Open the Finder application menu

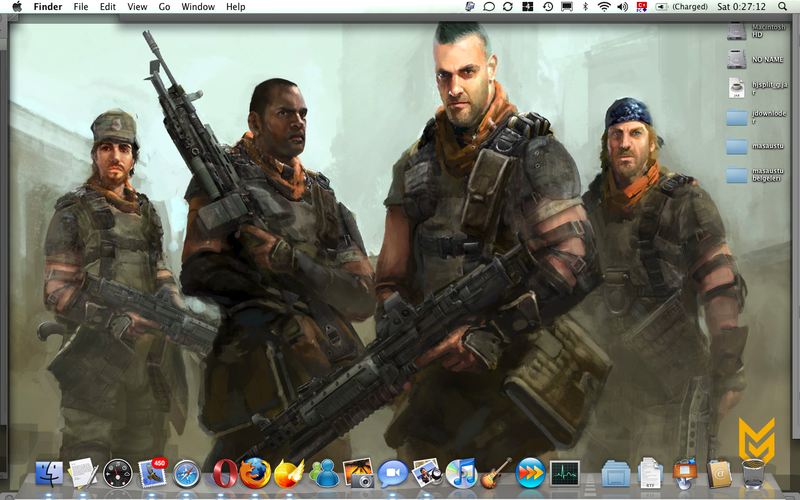point(48,7)
